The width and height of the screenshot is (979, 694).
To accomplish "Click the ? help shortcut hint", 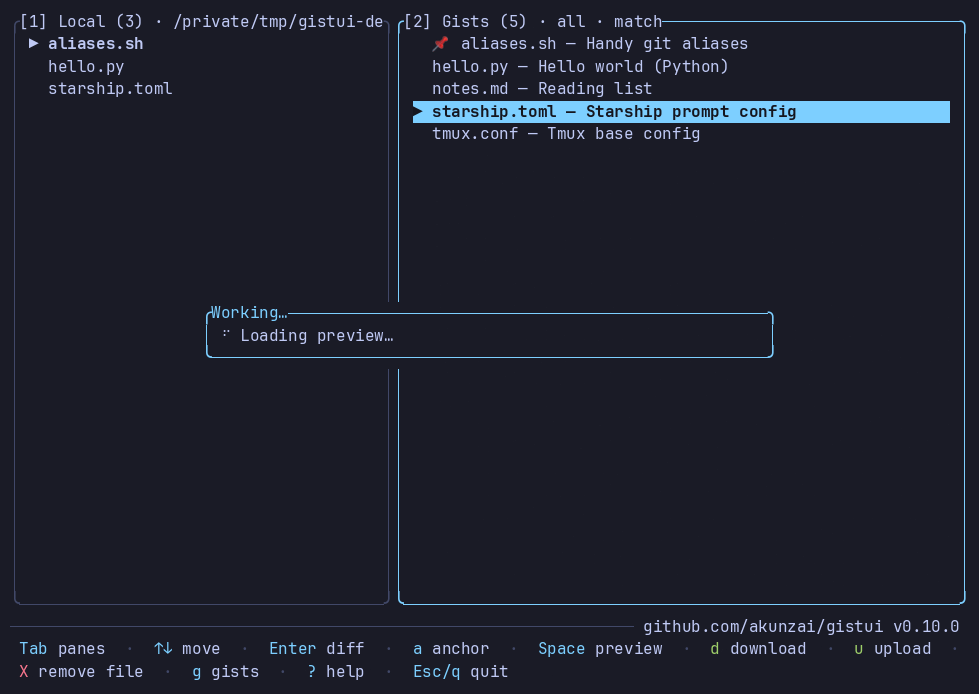I will coord(336,672).
